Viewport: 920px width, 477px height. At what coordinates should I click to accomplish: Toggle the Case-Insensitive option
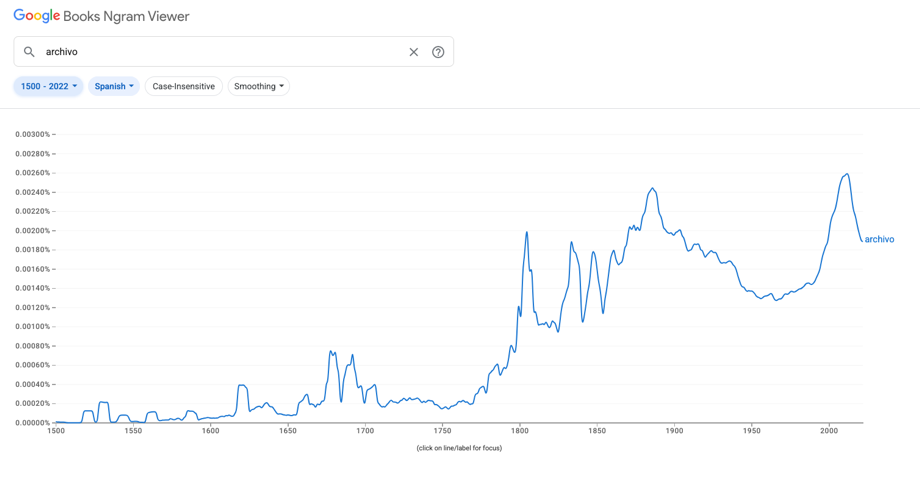coord(184,86)
